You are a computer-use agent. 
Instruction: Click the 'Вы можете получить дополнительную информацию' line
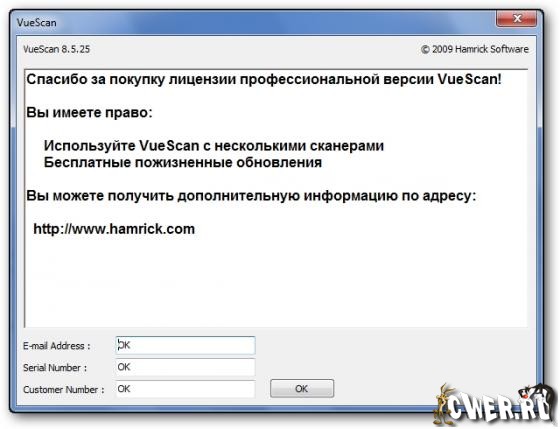(x=251, y=196)
